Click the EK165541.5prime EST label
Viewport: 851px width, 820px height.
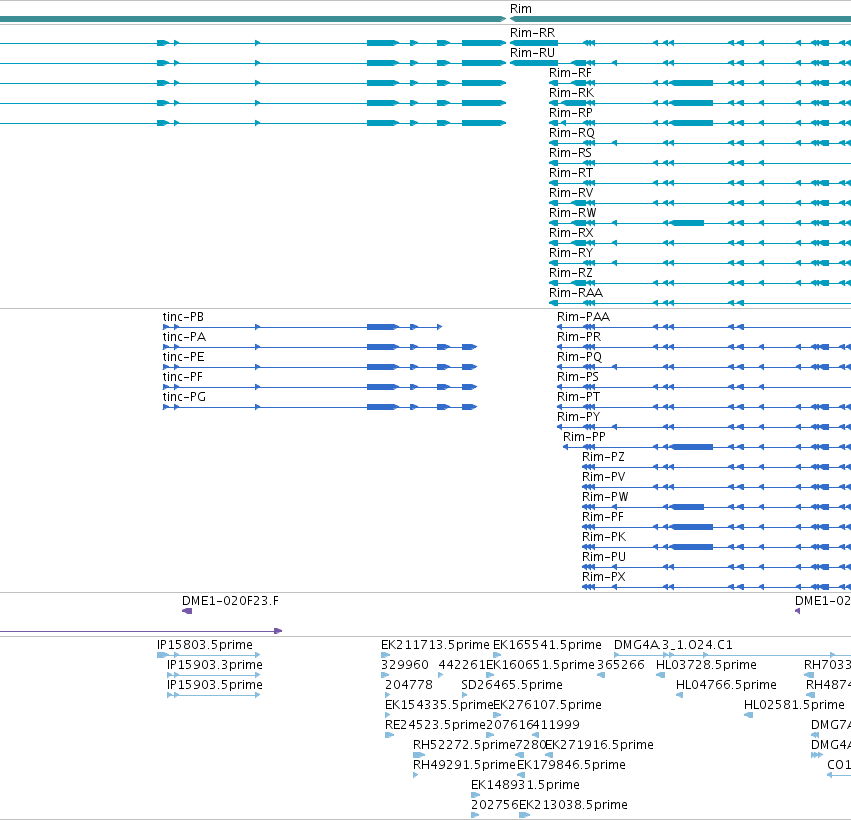tap(547, 645)
